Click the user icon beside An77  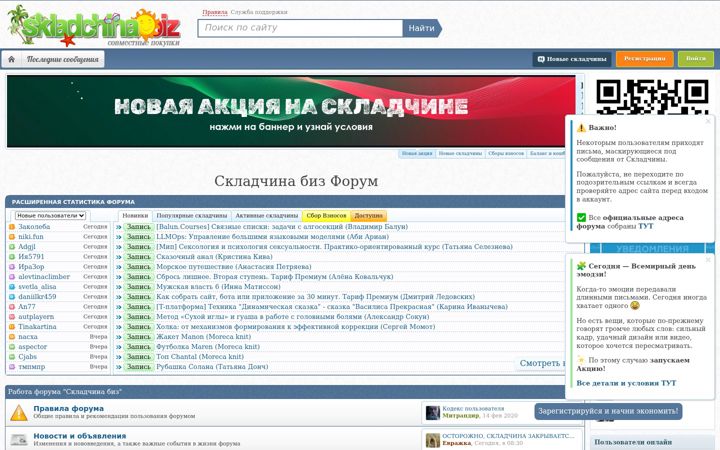[12, 307]
